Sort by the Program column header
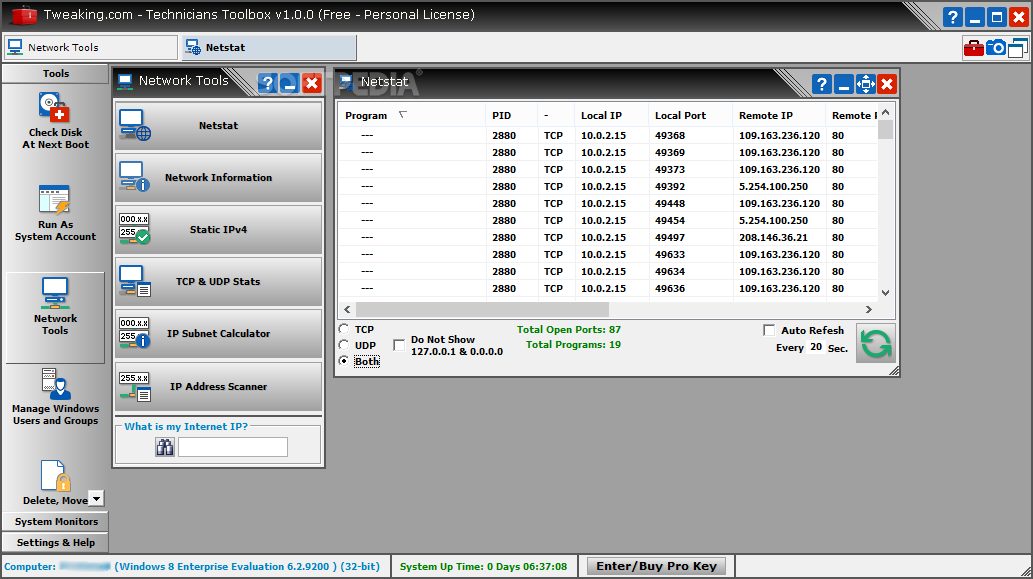This screenshot has width=1033, height=579. (x=412, y=115)
